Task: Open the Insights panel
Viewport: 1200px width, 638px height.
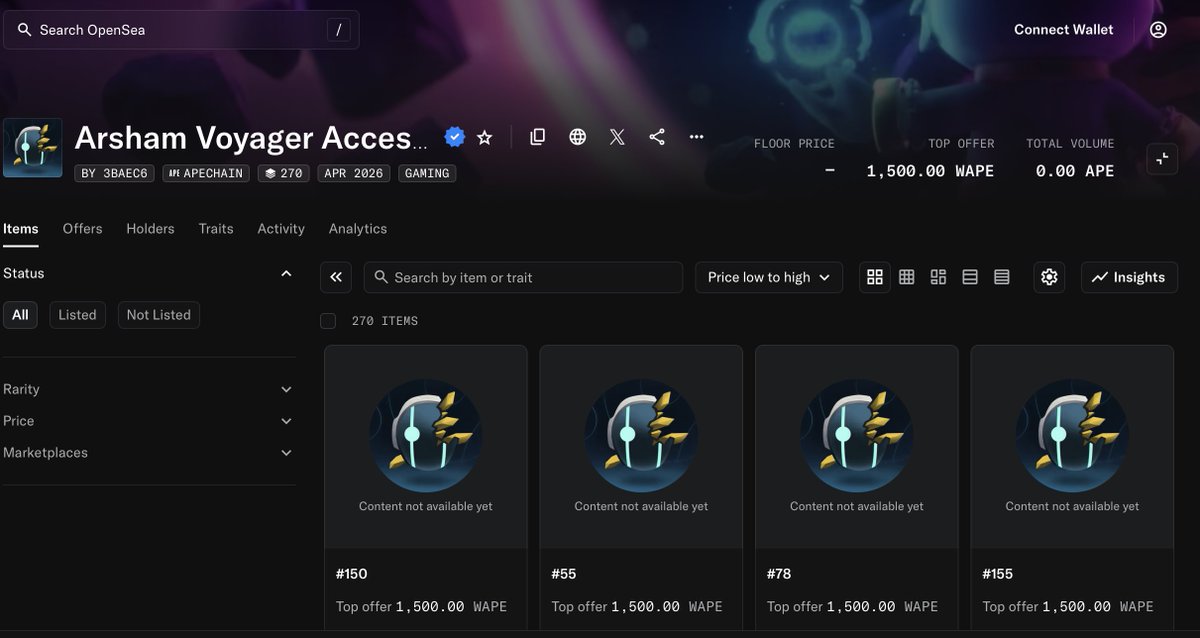Action: (x=1129, y=277)
